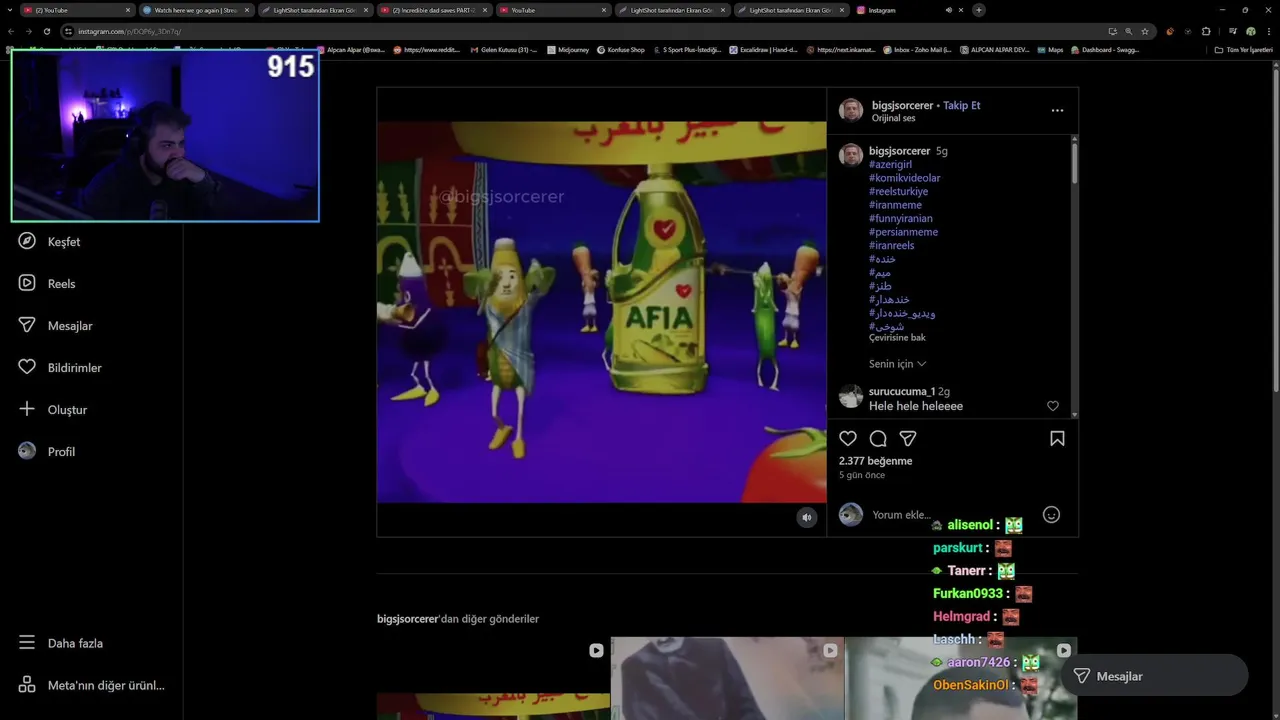This screenshot has height=720, width=1280.
Task: Open Chrome profile avatar
Action: pos(1250,31)
